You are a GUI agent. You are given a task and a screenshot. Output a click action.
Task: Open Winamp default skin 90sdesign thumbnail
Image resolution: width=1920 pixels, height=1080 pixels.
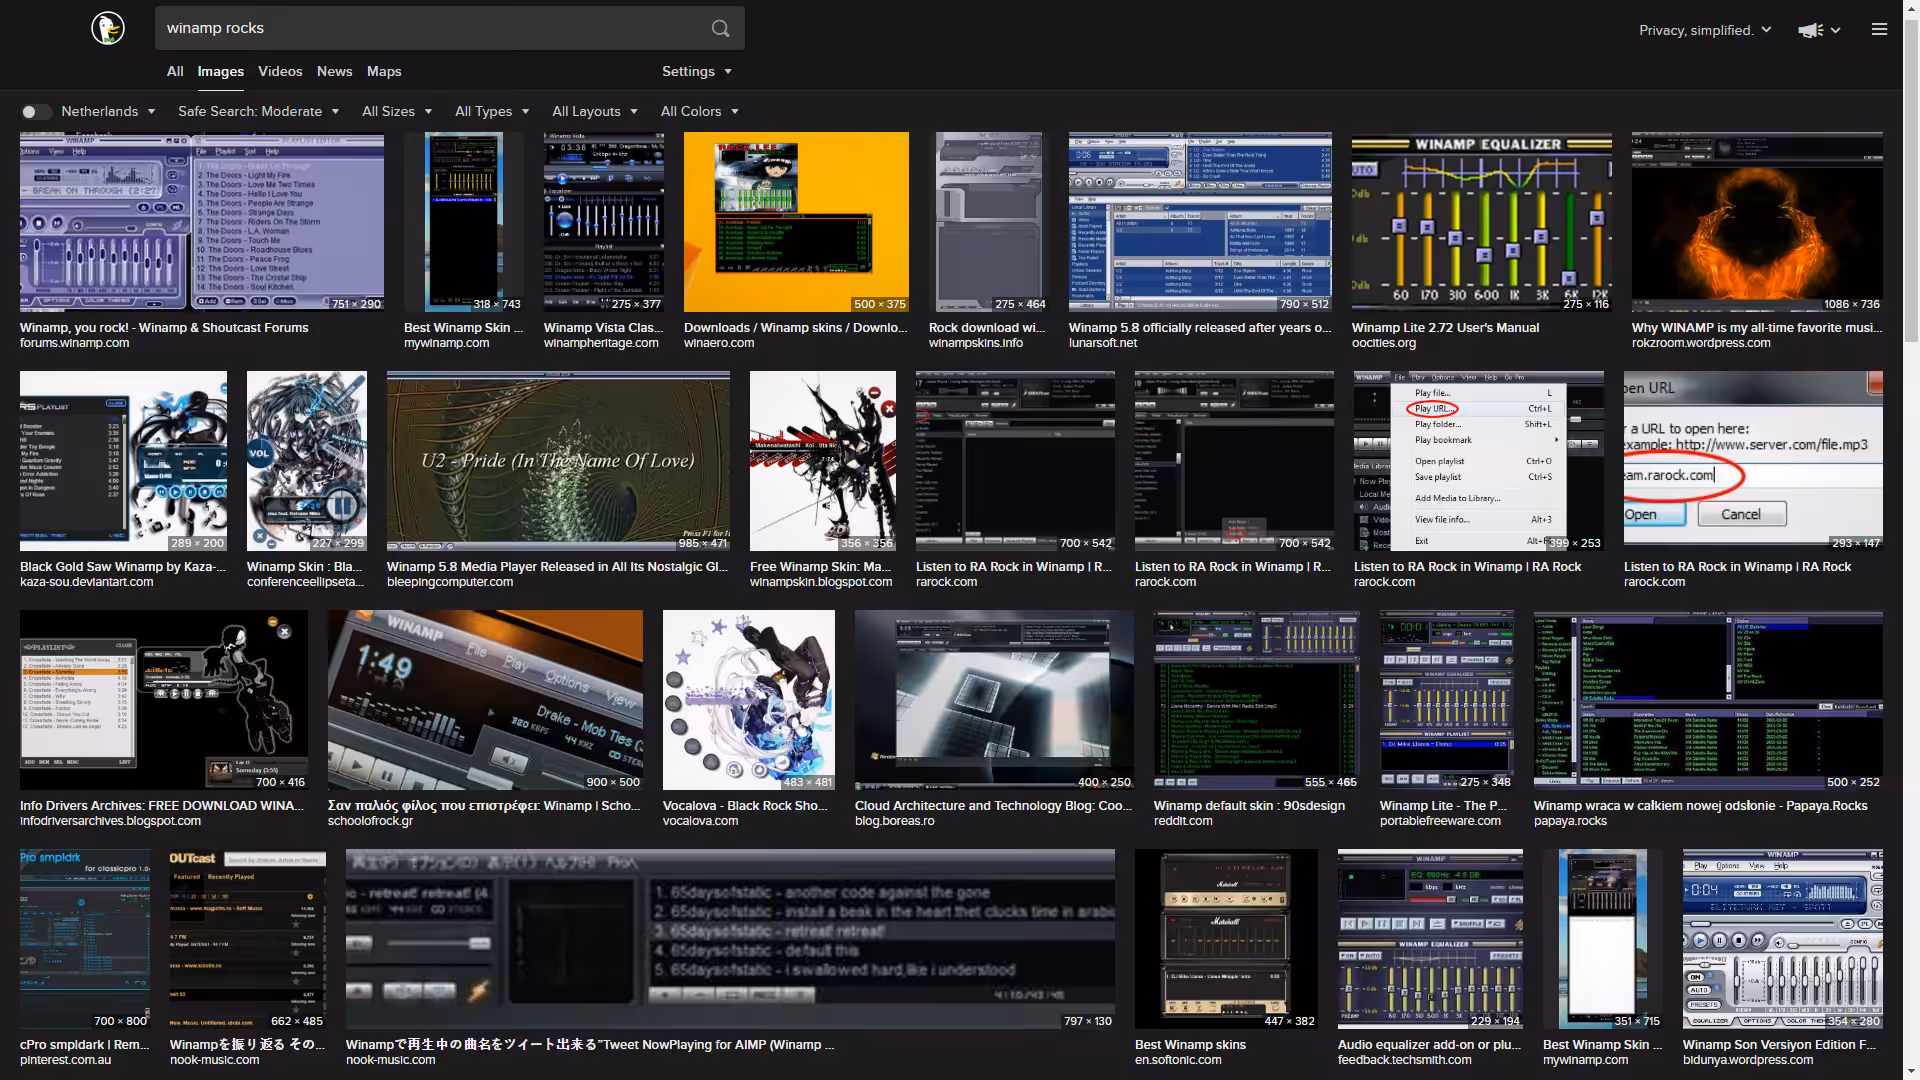coord(1257,700)
